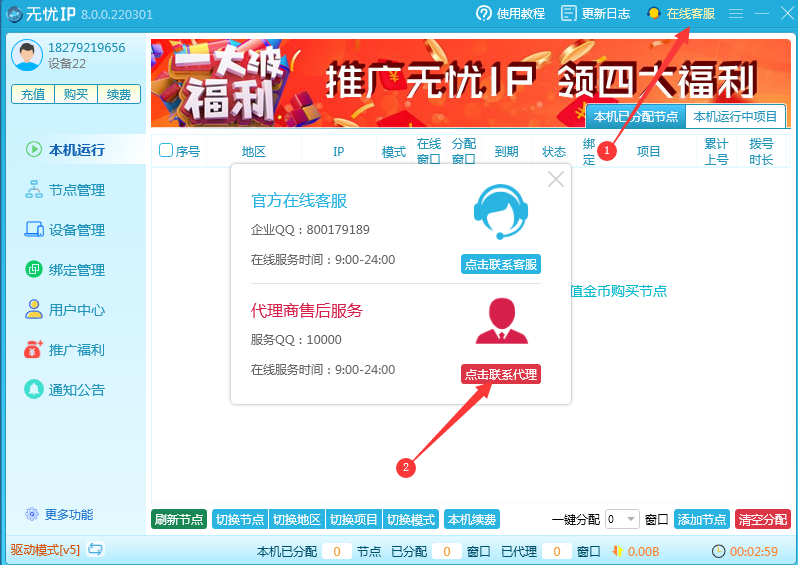Click the 已代理 window count field
The image size is (798, 565).
(557, 551)
